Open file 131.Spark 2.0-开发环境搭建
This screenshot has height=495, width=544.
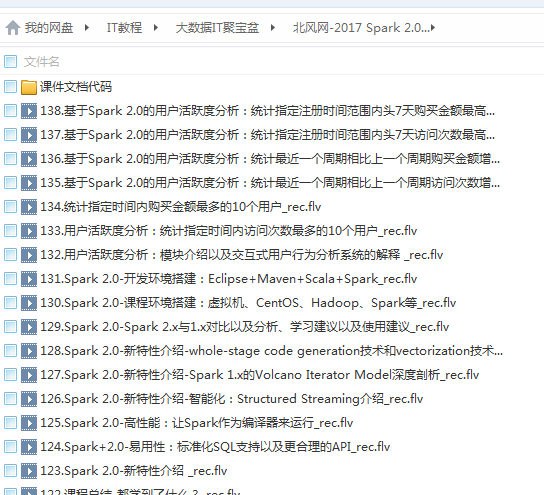(229, 279)
